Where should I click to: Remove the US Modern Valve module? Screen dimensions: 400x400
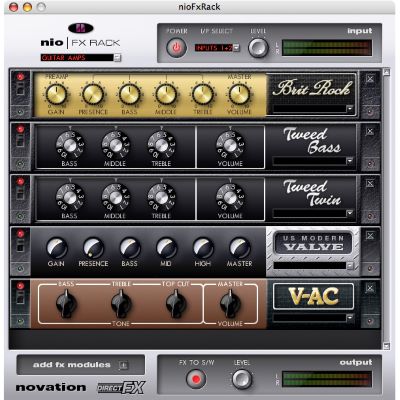point(370,236)
